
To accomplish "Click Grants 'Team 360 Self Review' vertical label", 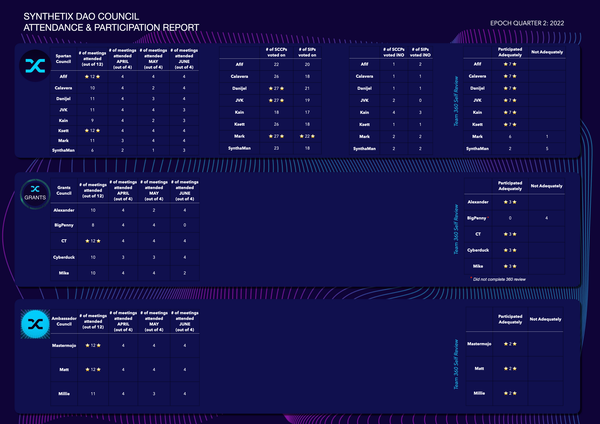I will (x=456, y=229).
